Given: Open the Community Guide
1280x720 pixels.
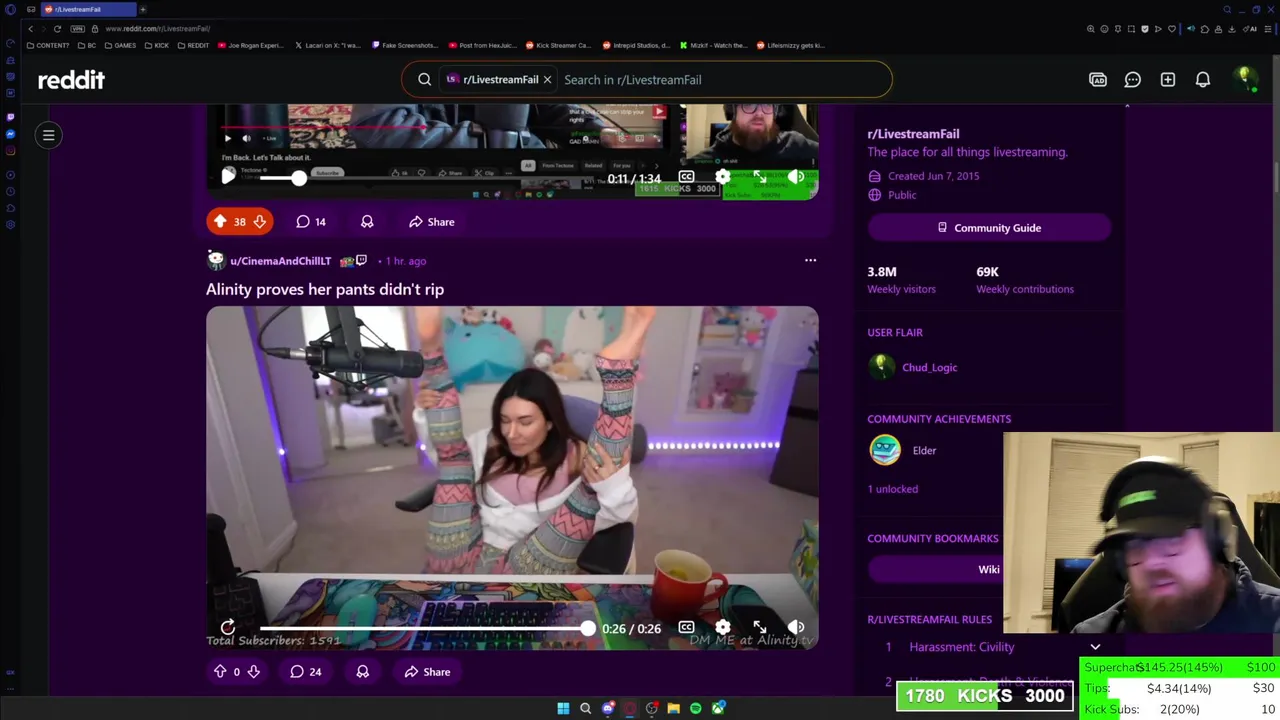Looking at the screenshot, I should click(x=989, y=228).
